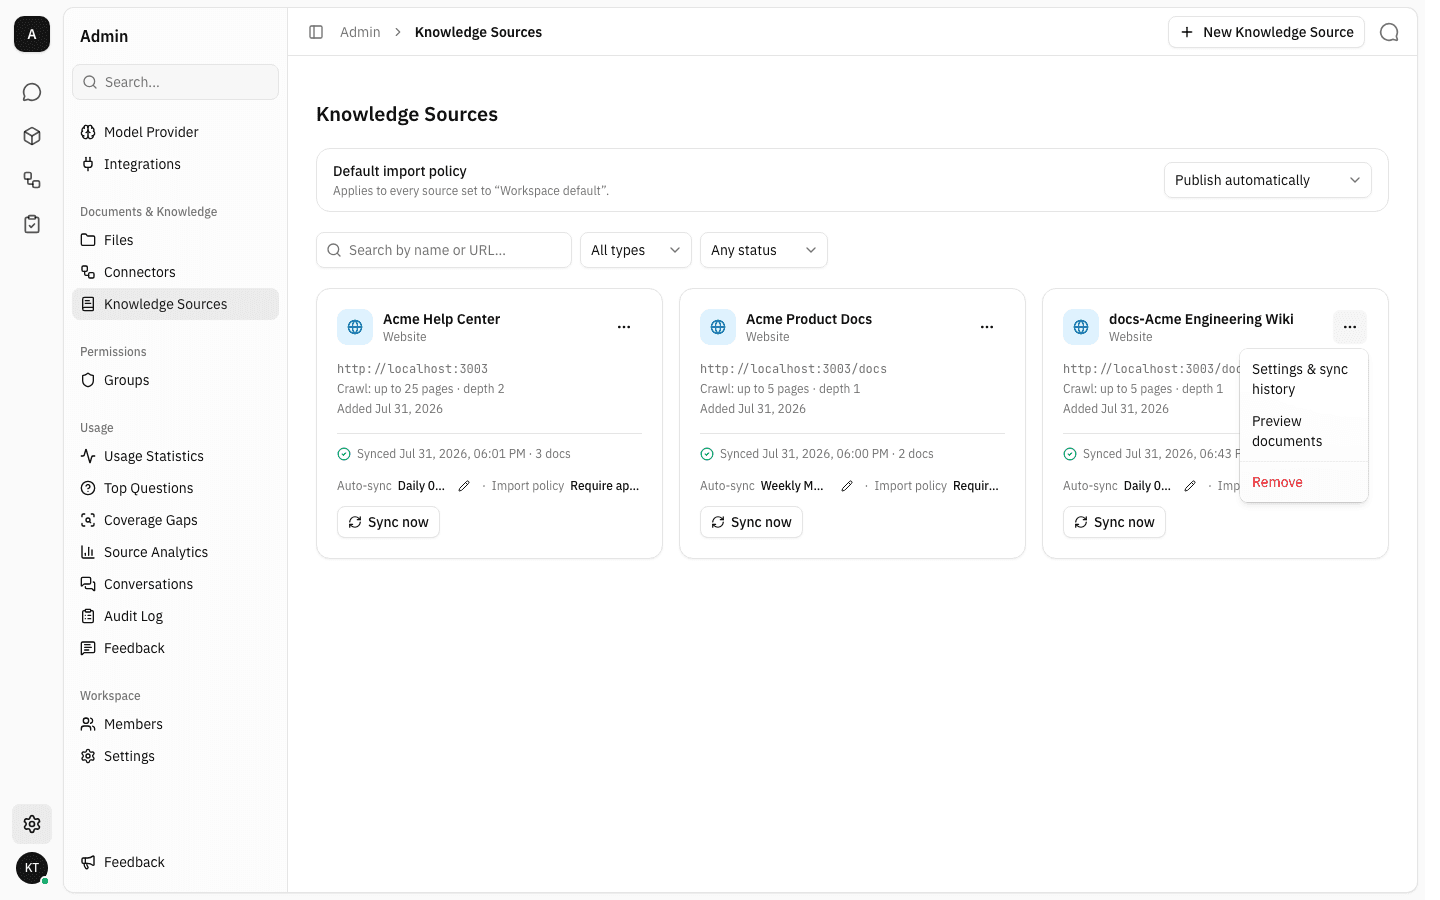The width and height of the screenshot is (1440, 900).
Task: Click 'Weekly M...' auto-sync value
Action: pyautogui.click(x=792, y=486)
